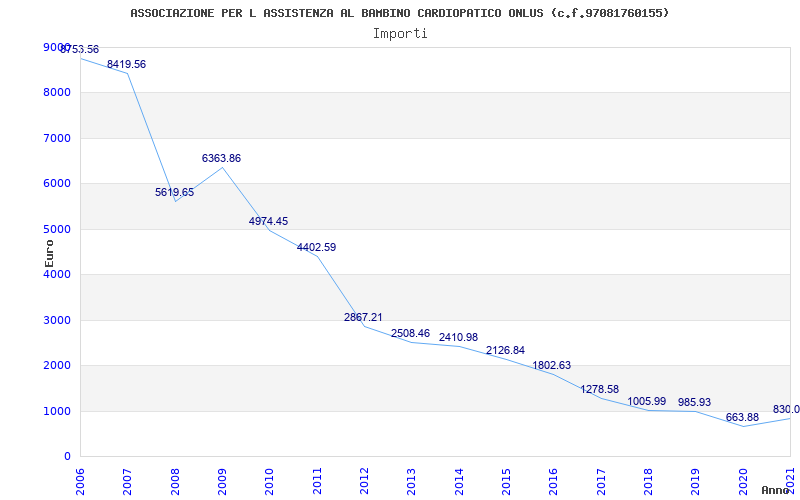
Task: Click the data label 5619.65
Action: (x=174, y=192)
